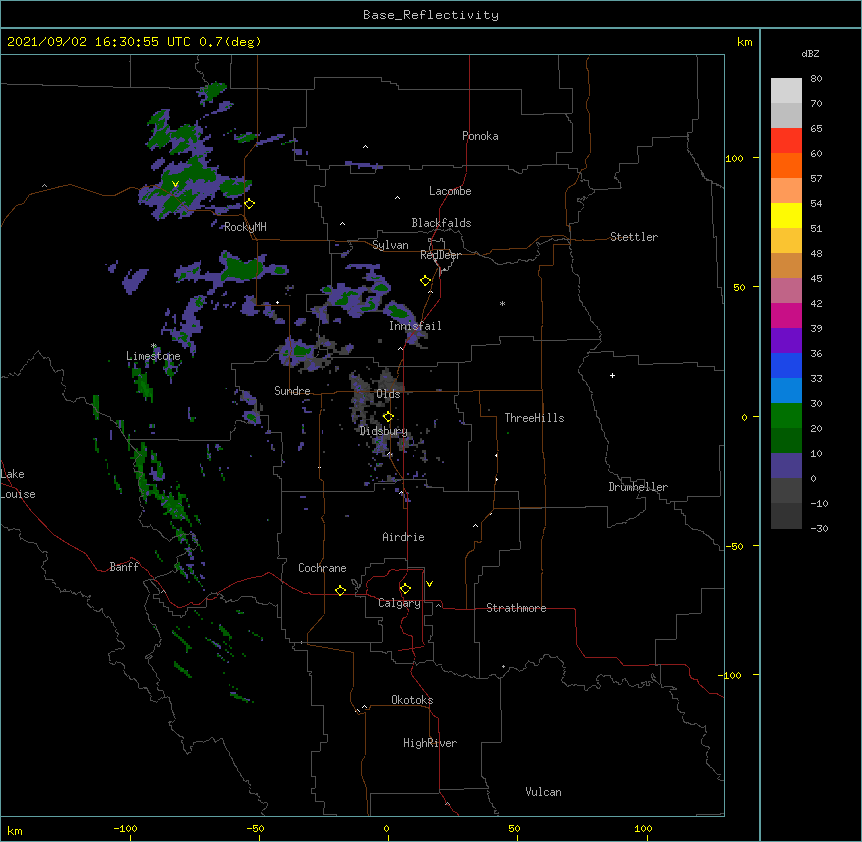Click the Drumheller city label
Screen dimensions: 862x842
[x=638, y=487]
